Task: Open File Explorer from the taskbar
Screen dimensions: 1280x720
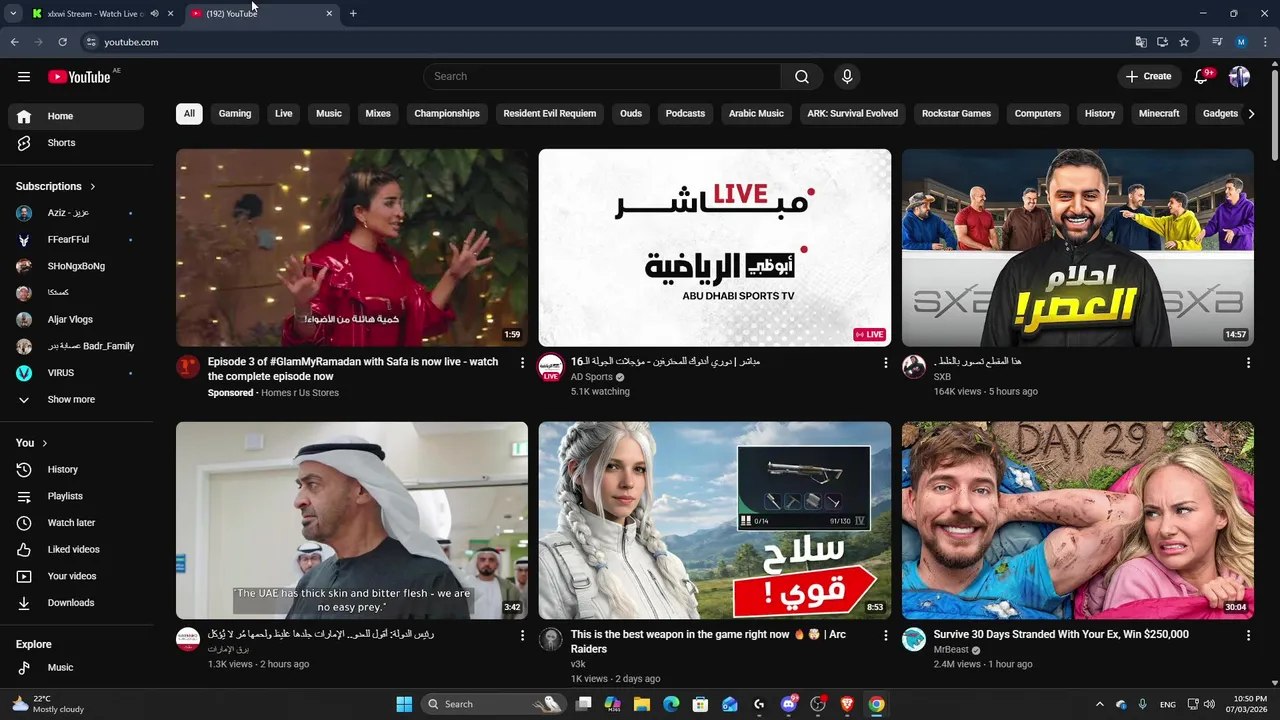Action: click(642, 704)
